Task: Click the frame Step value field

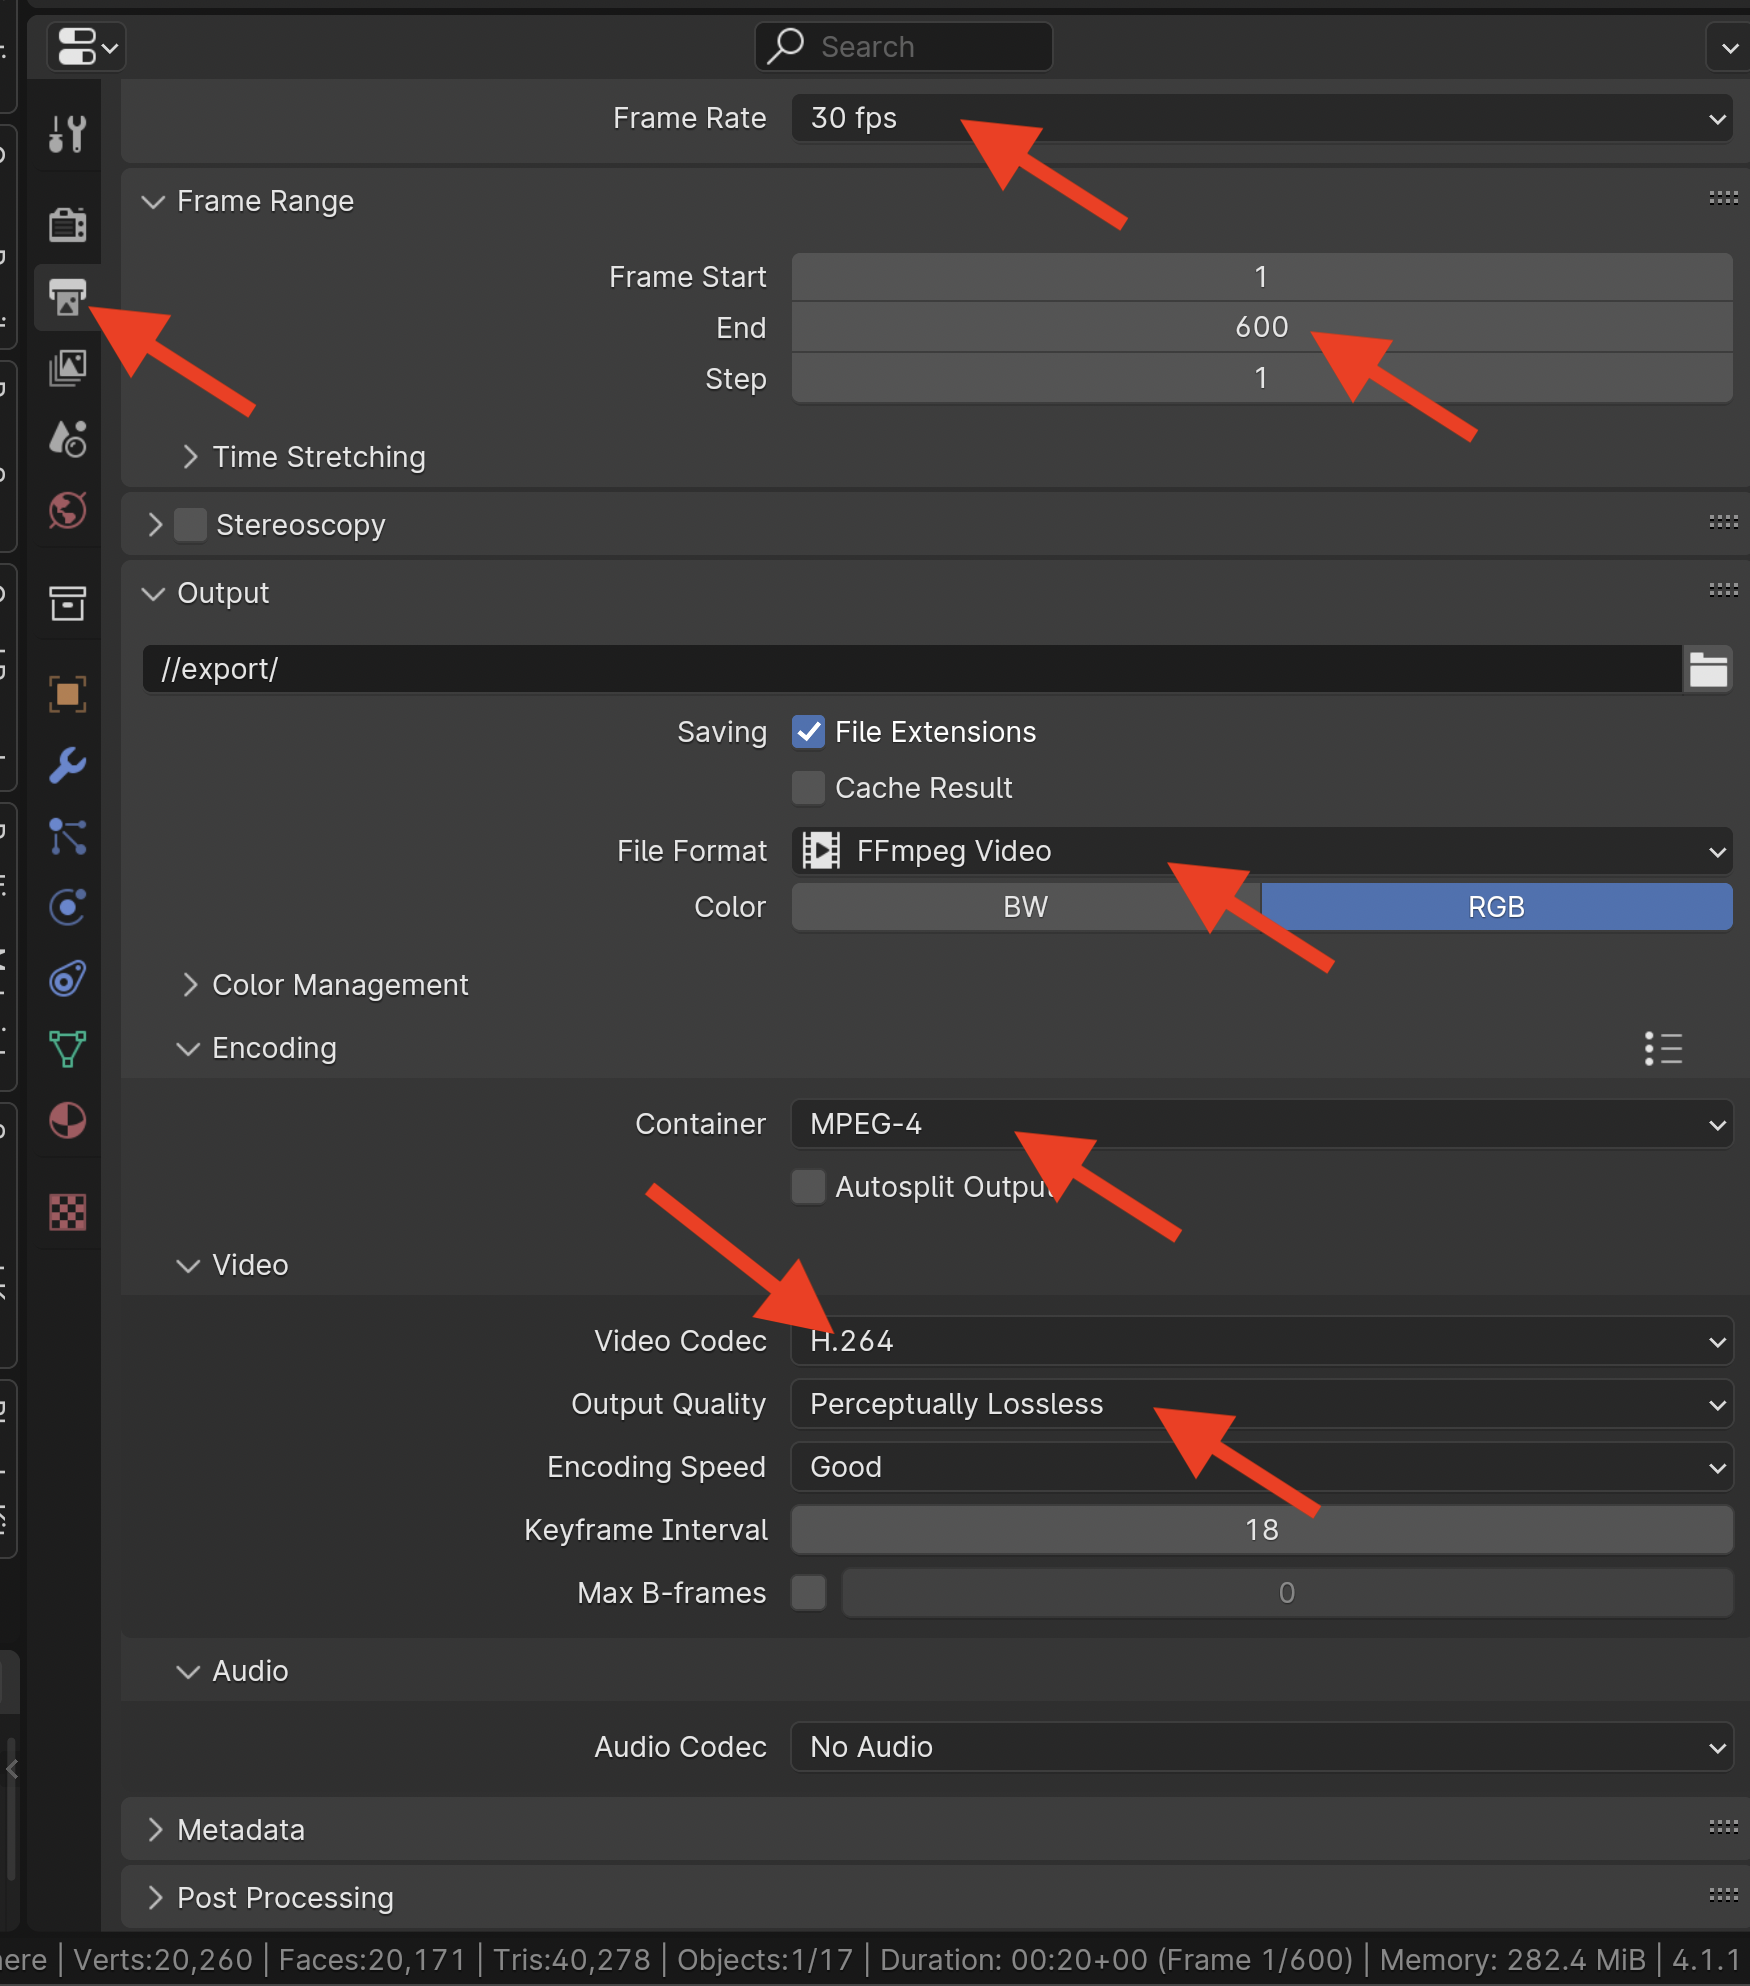Action: coord(1262,378)
